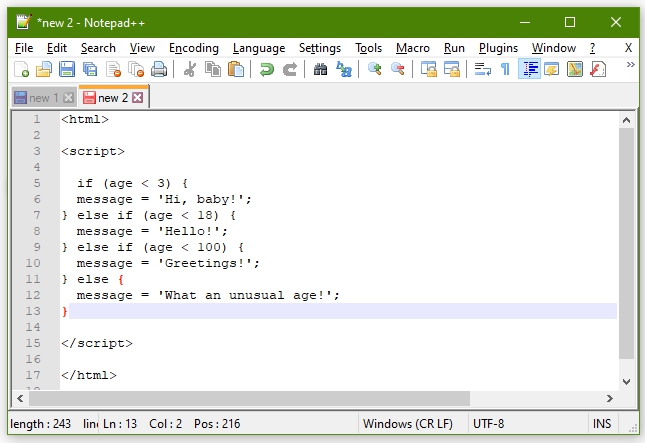
Task: Zoom in with magnifier plus icon
Action: coord(374,69)
